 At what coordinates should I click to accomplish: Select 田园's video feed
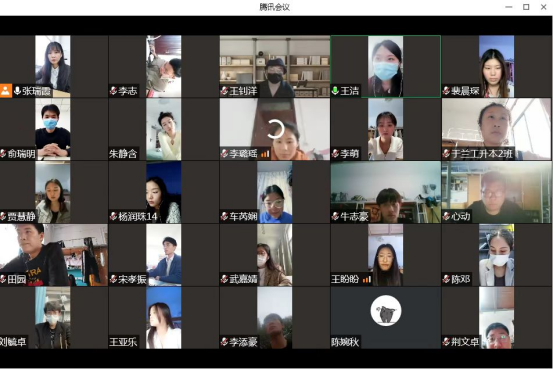[x=54, y=255]
